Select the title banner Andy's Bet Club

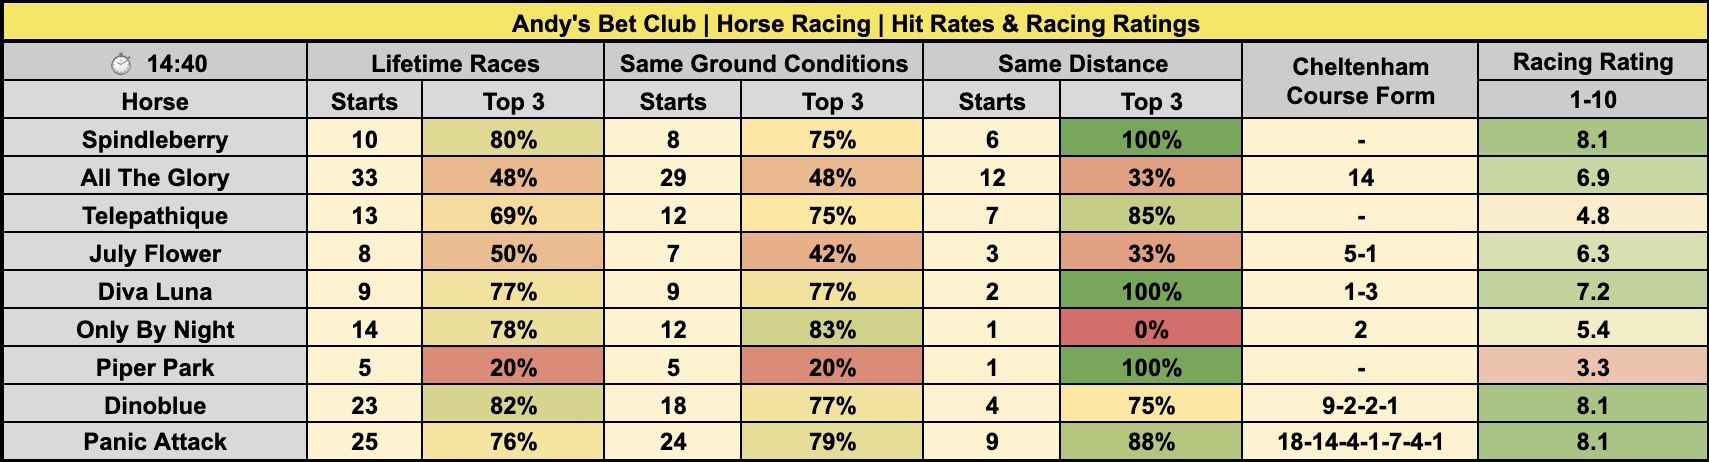click(855, 23)
